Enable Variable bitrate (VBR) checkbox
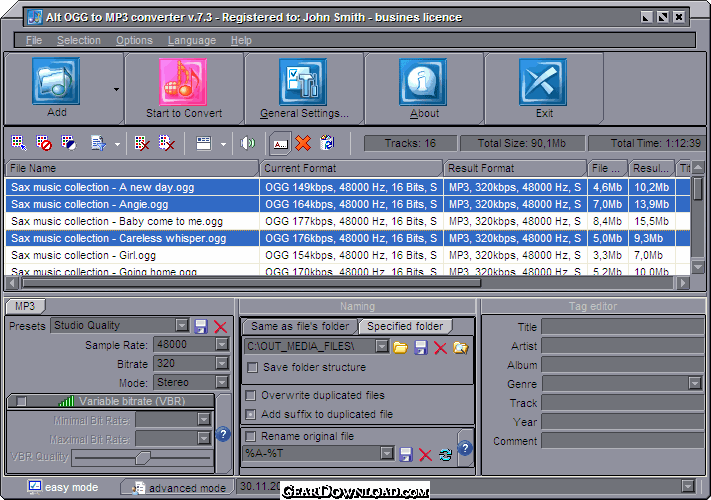The image size is (711, 500). [x=21, y=401]
